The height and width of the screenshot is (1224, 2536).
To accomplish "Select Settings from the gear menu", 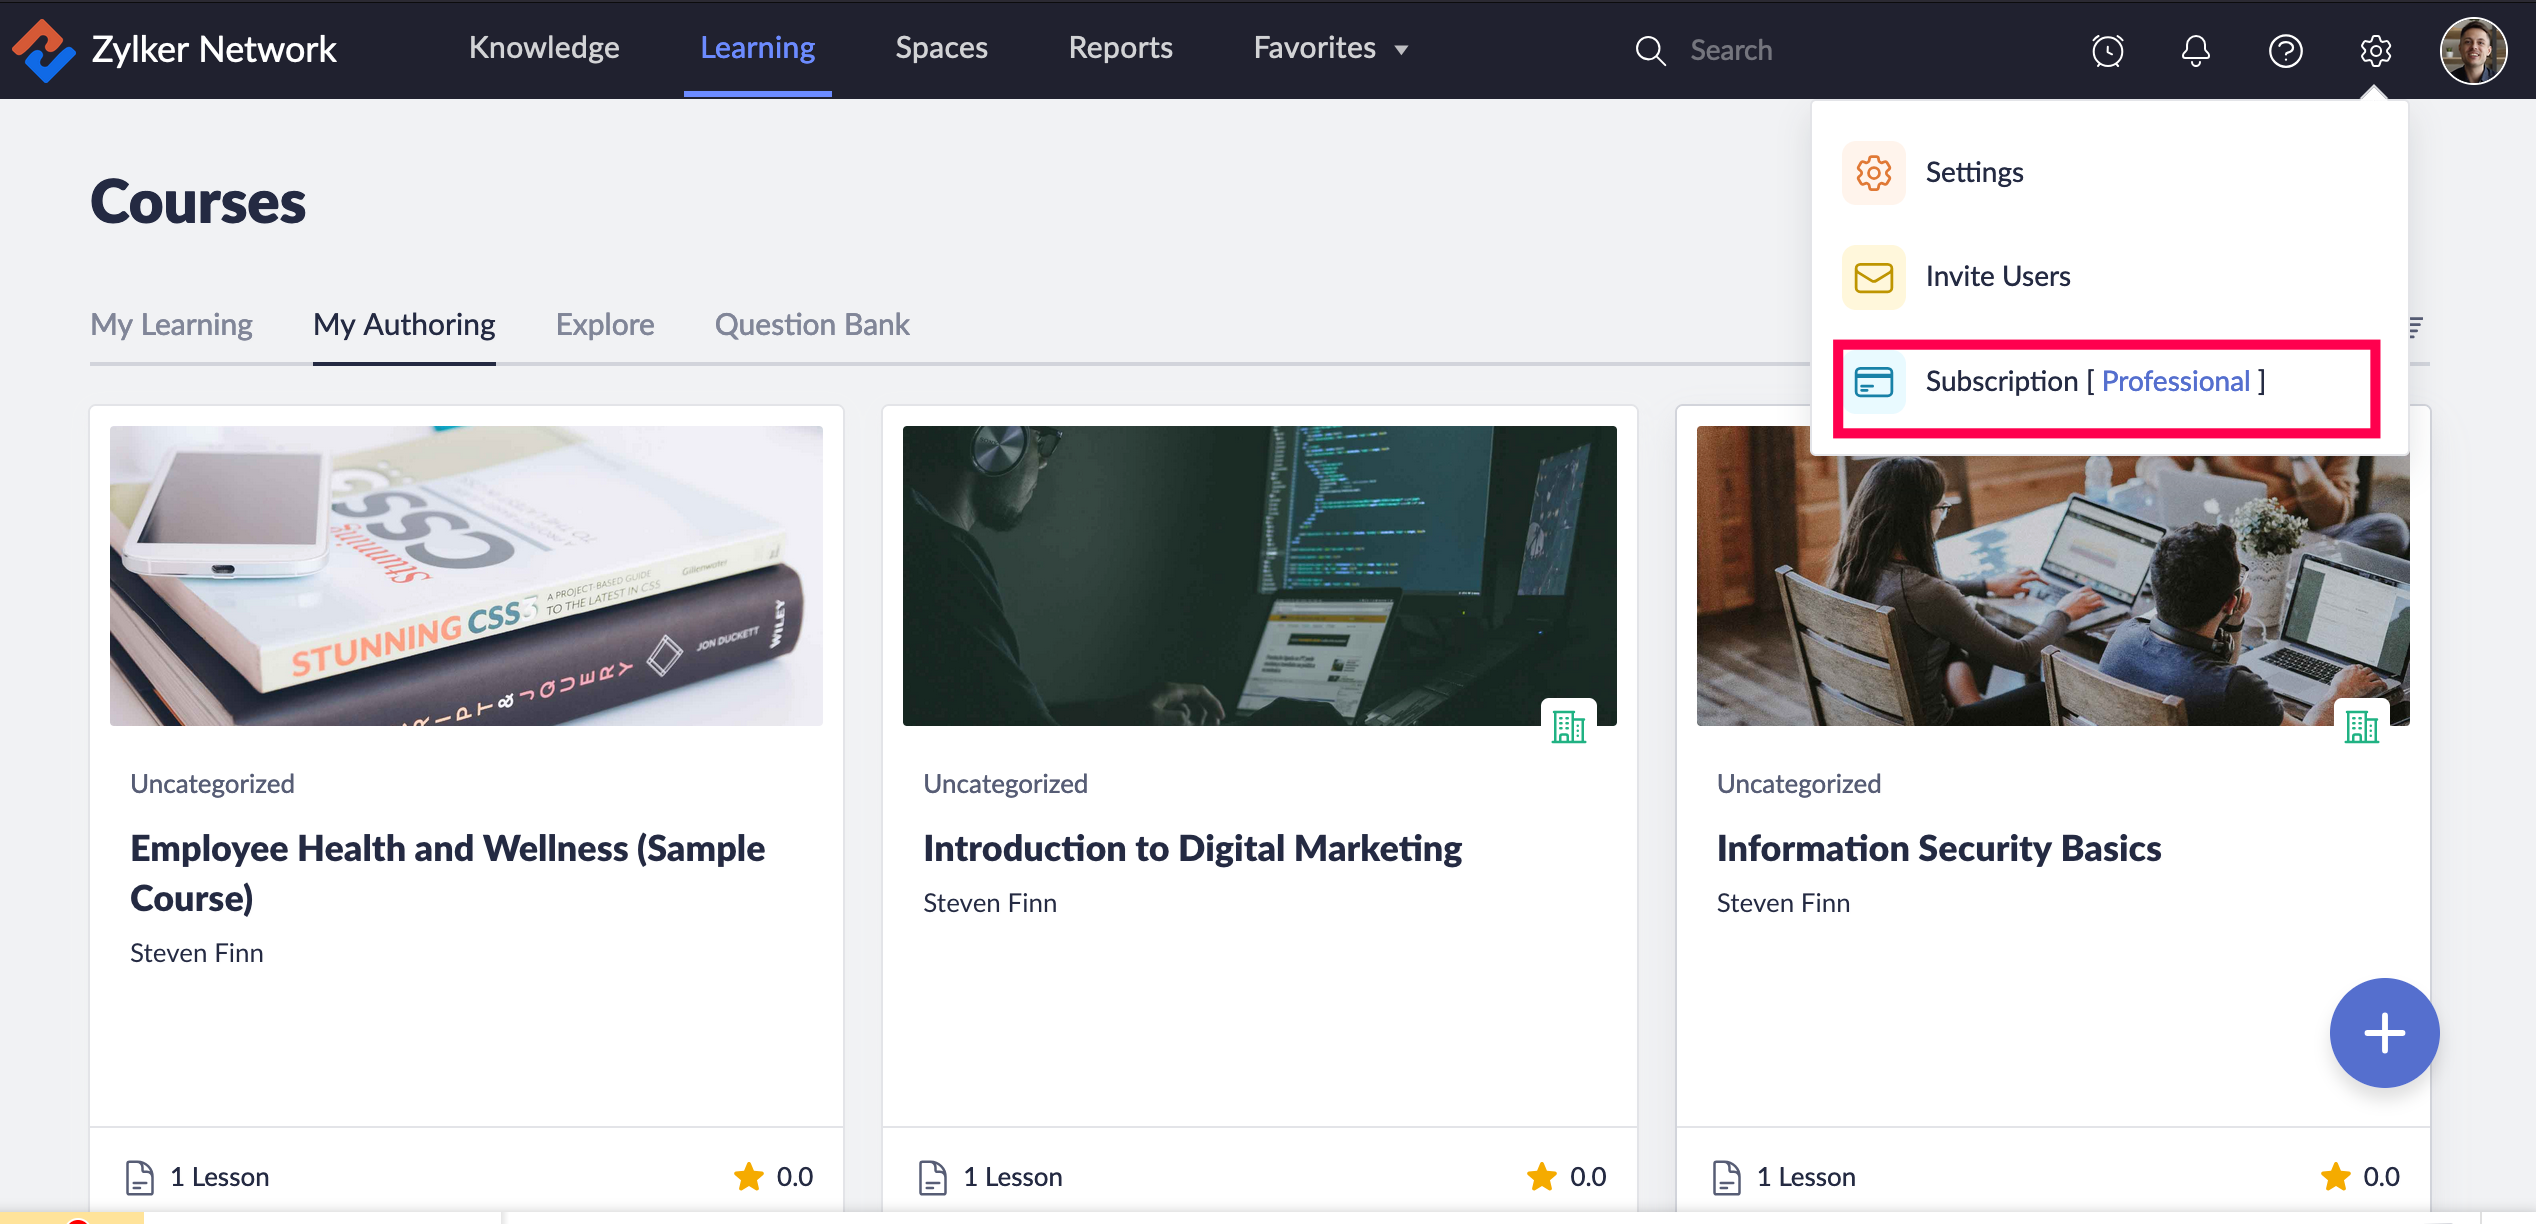I will (x=1973, y=172).
